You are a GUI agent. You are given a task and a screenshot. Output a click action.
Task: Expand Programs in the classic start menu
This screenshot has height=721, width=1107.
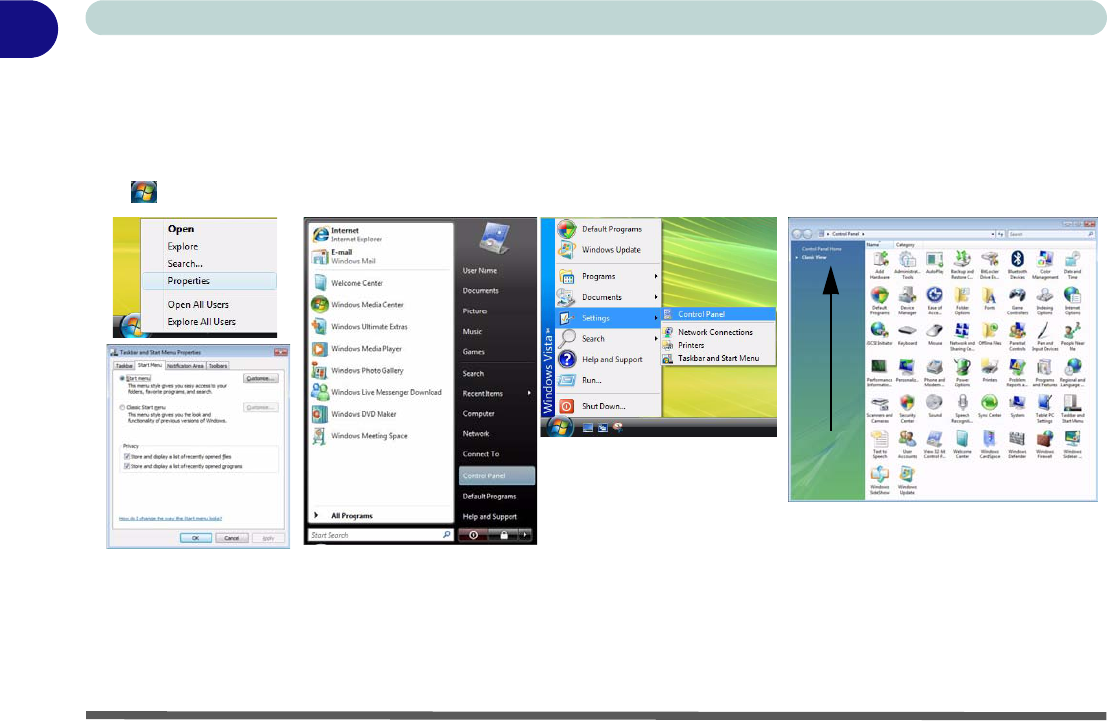(608, 276)
